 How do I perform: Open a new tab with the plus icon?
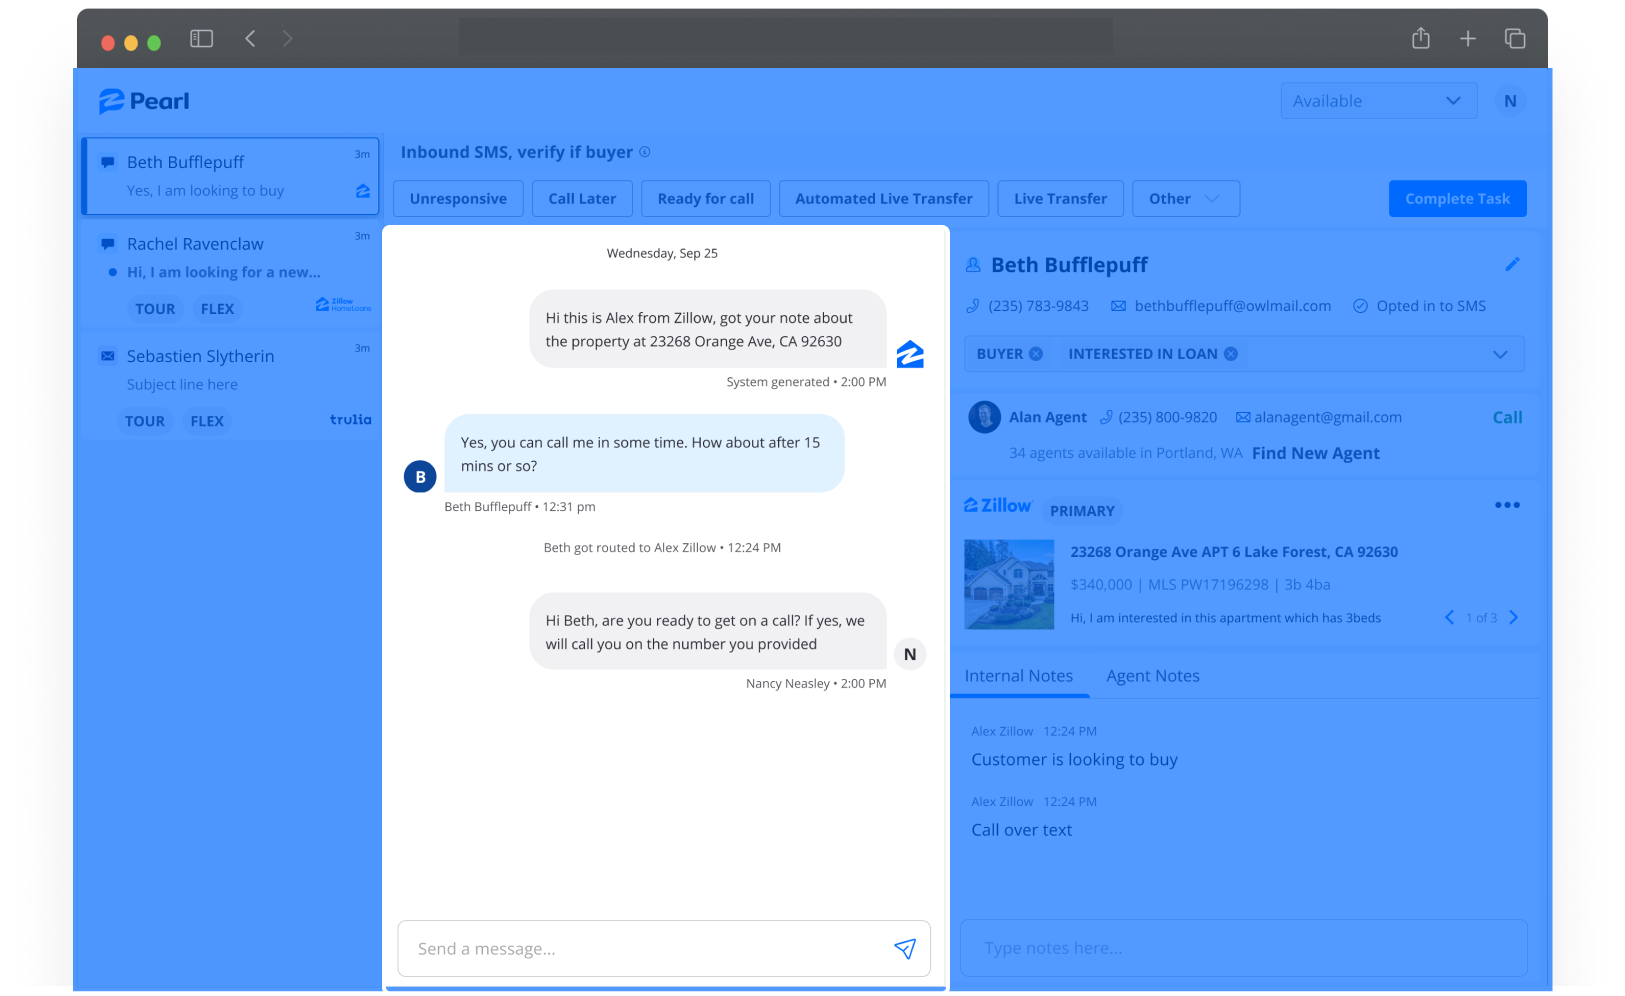click(1468, 39)
